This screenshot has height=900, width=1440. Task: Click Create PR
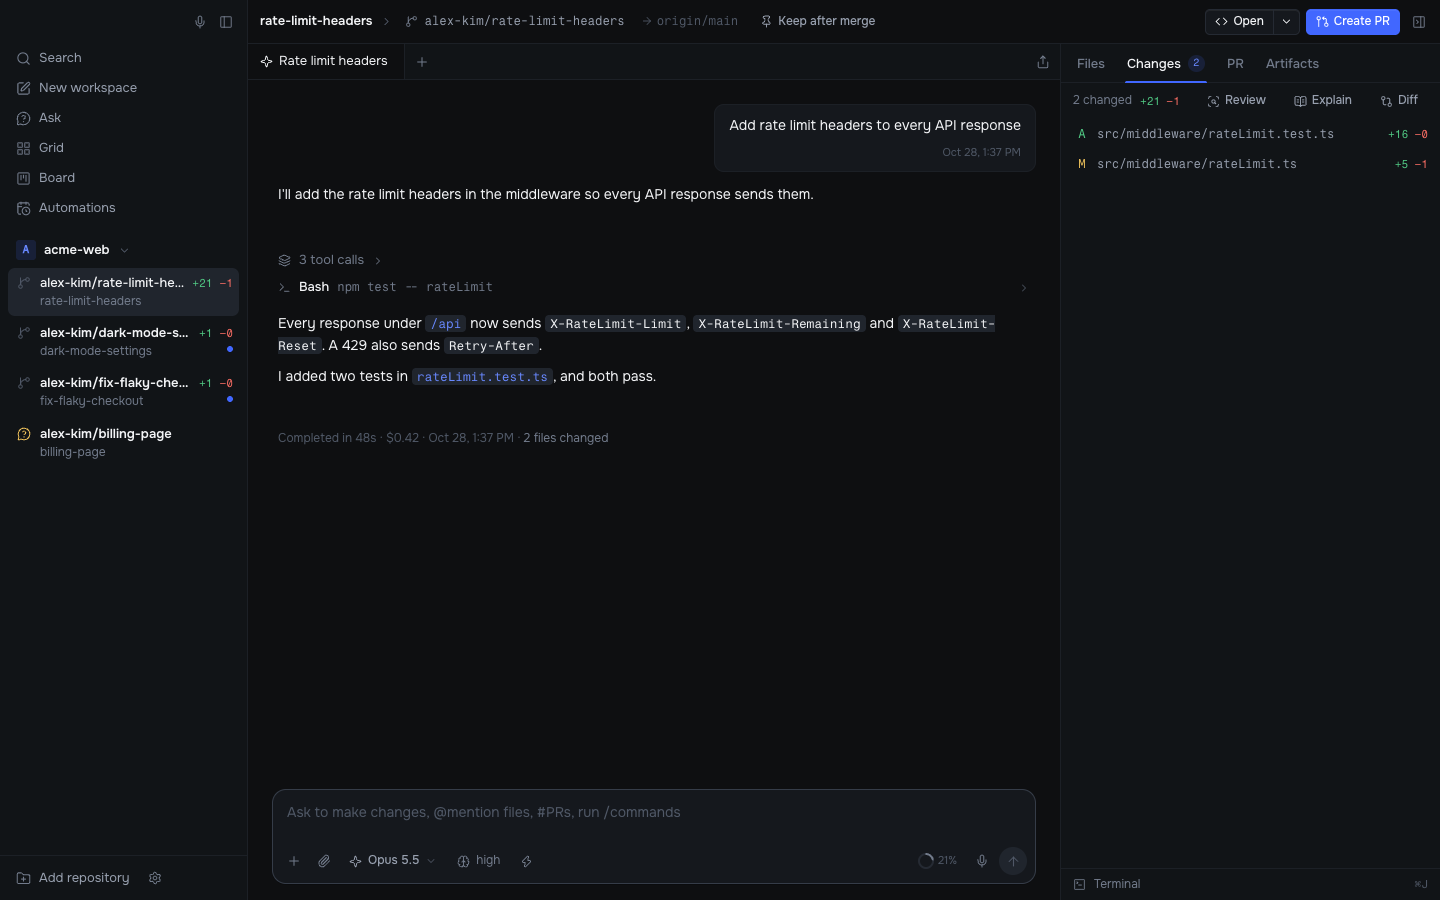coord(1353,21)
